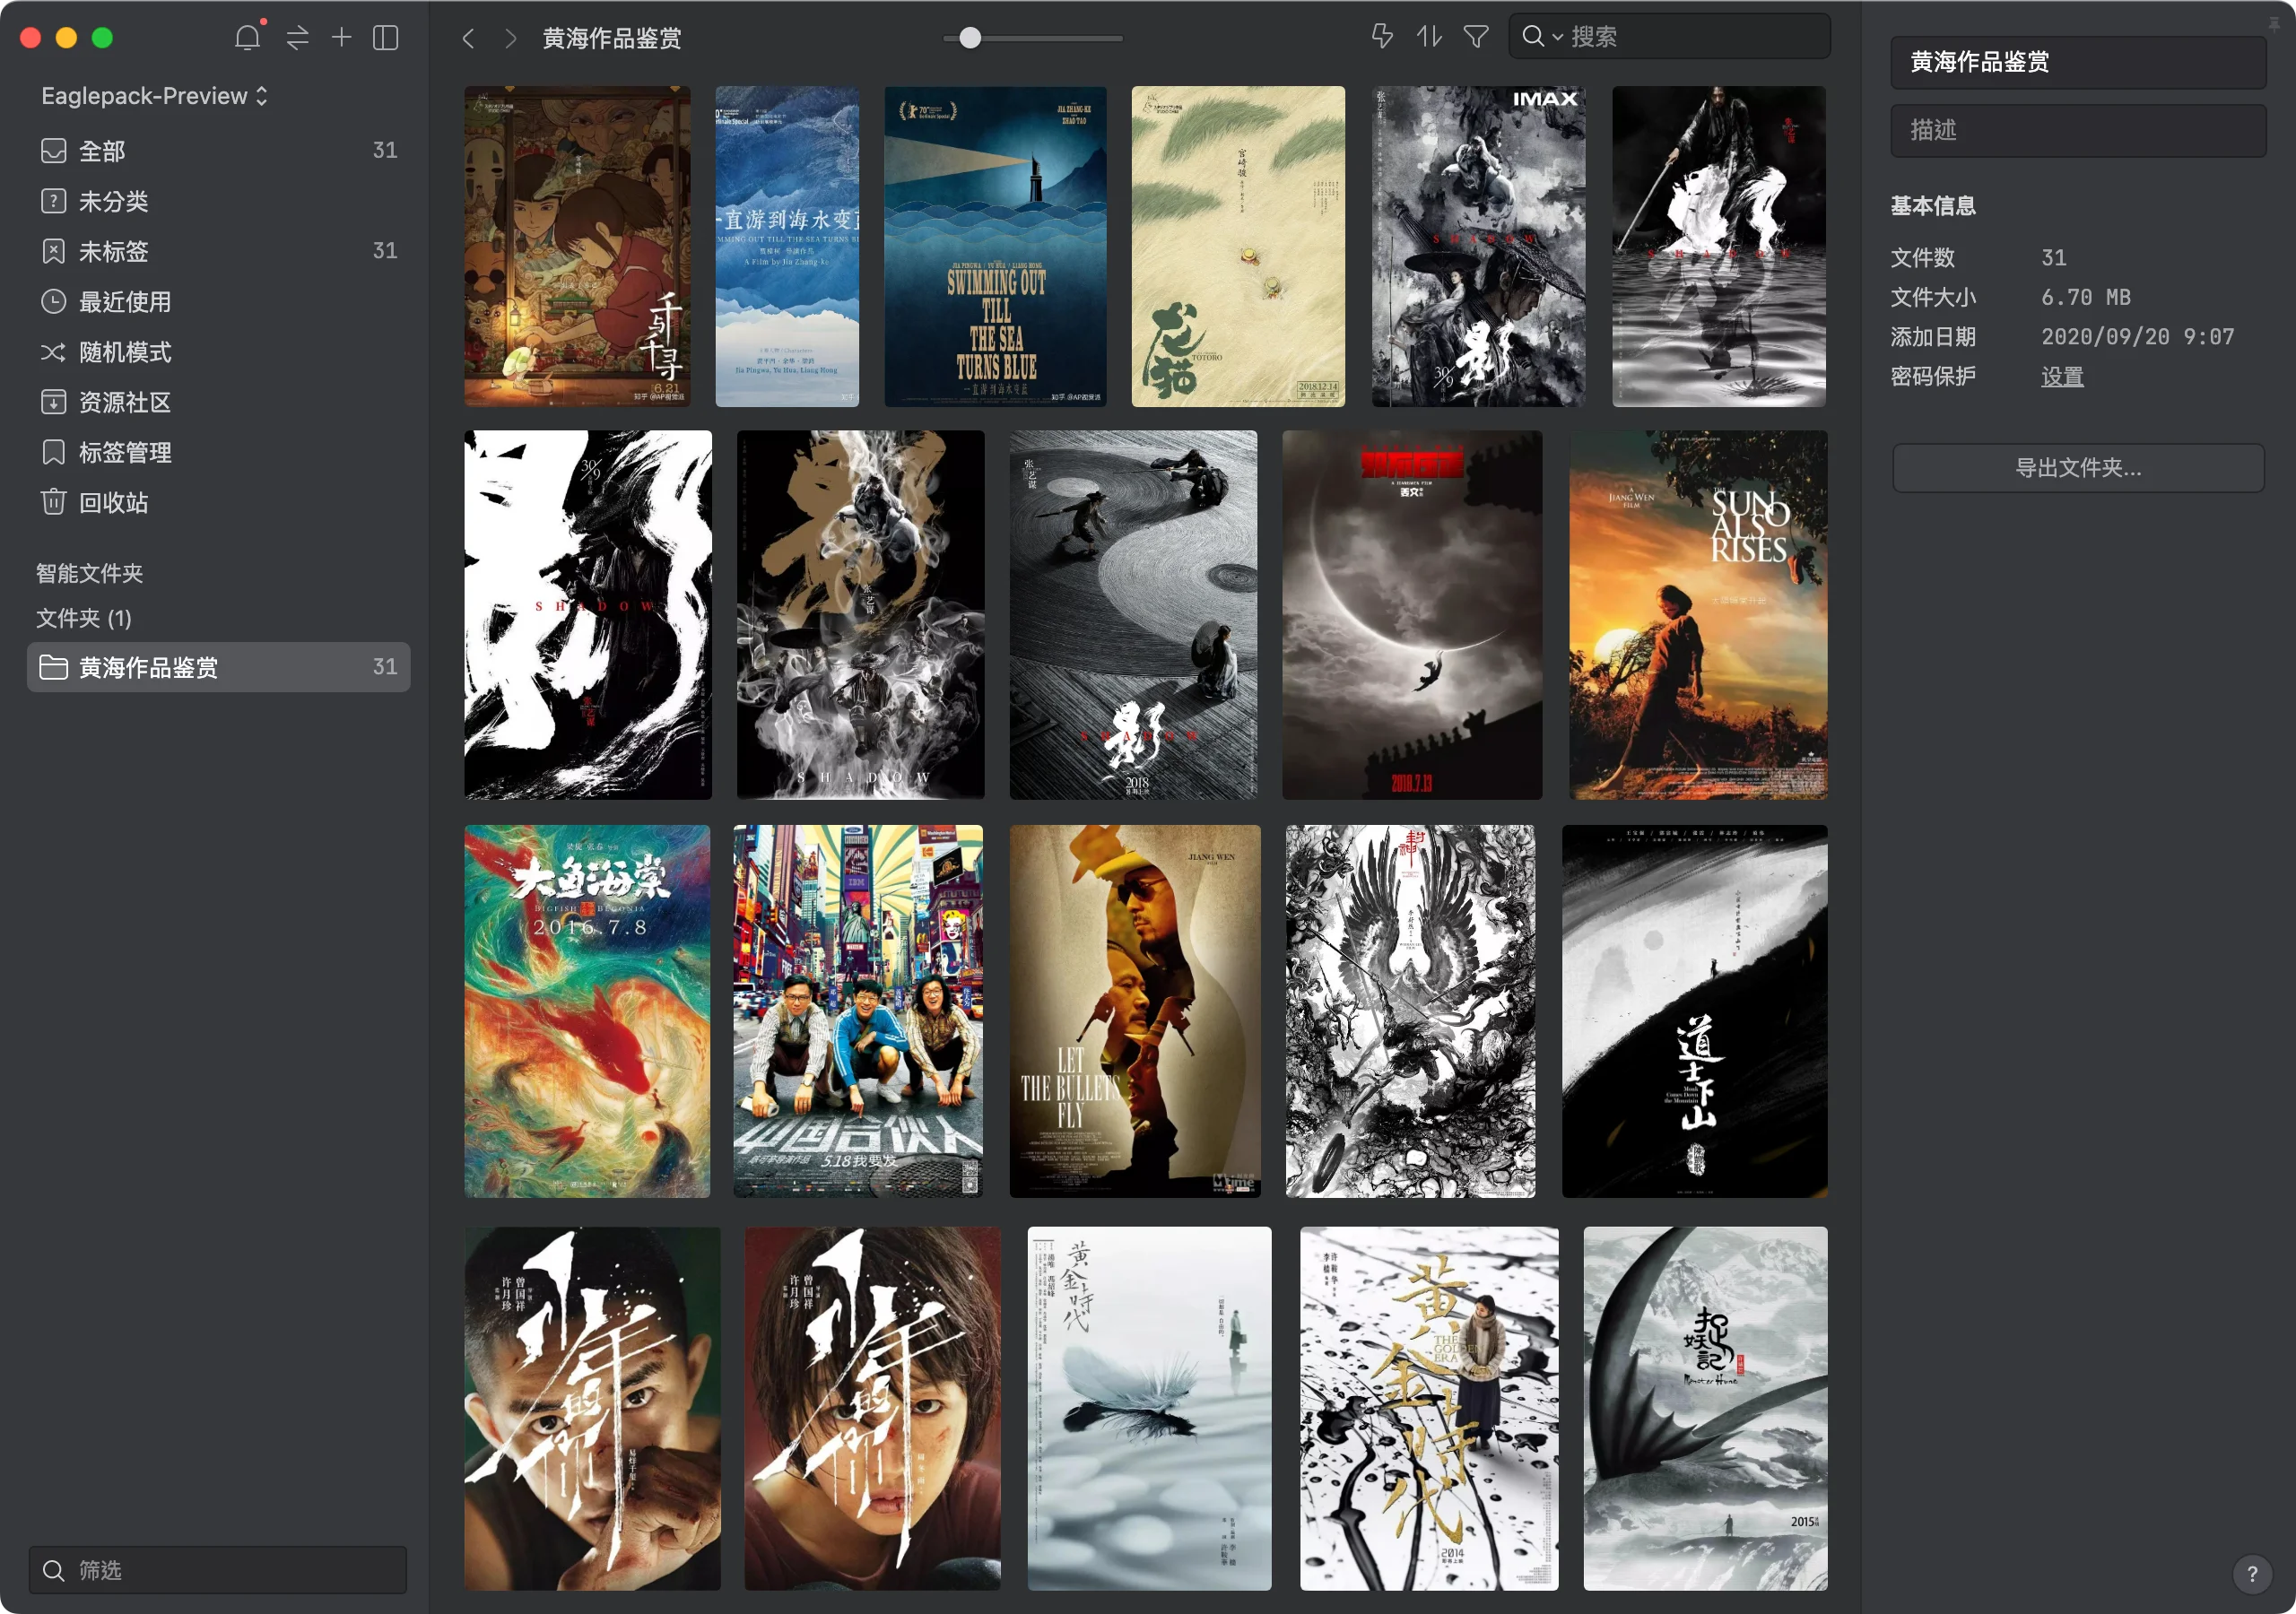The image size is (2296, 1614).
Task: Open the notifications bell icon
Action: pyautogui.click(x=248, y=37)
